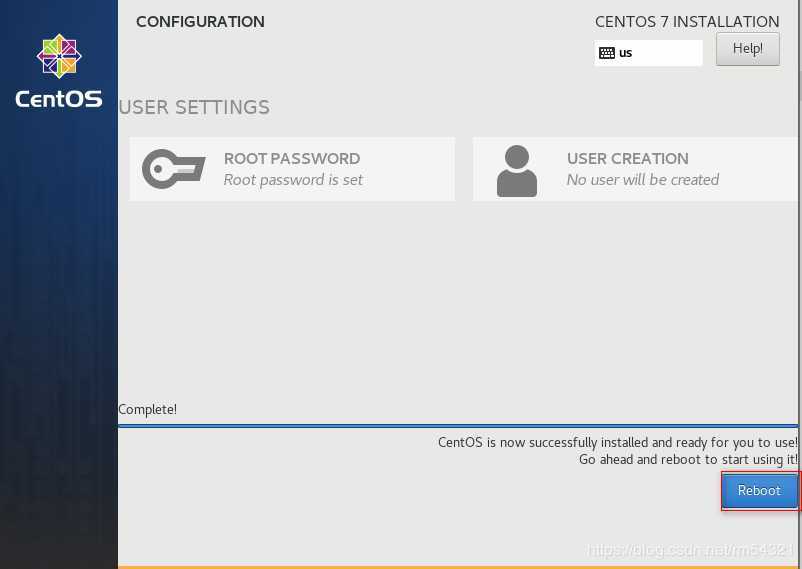This screenshot has height=569, width=802.
Task: Click the CentOS logo emblem
Action: click(59, 56)
